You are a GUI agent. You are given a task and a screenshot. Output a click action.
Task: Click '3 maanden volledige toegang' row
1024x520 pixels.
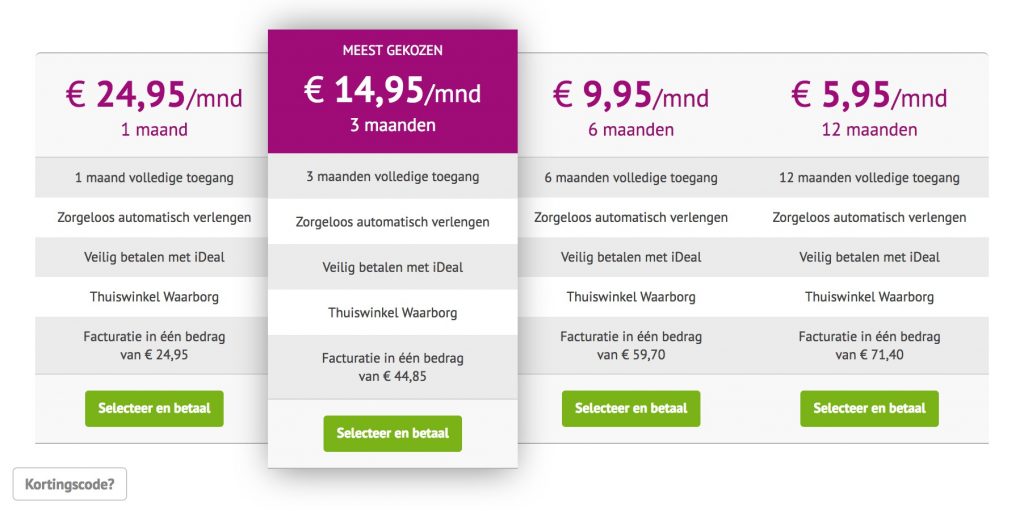click(x=392, y=176)
